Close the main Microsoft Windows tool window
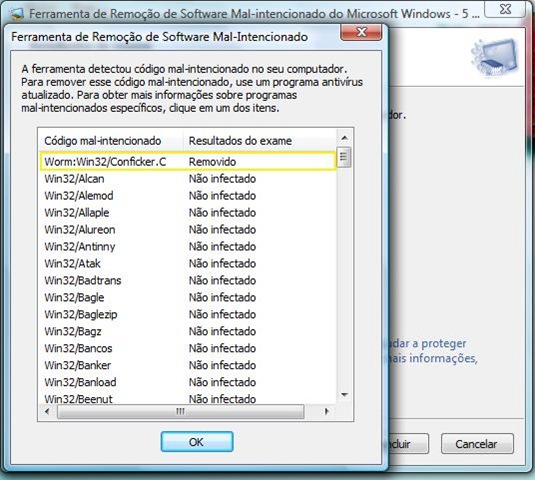 click(505, 9)
